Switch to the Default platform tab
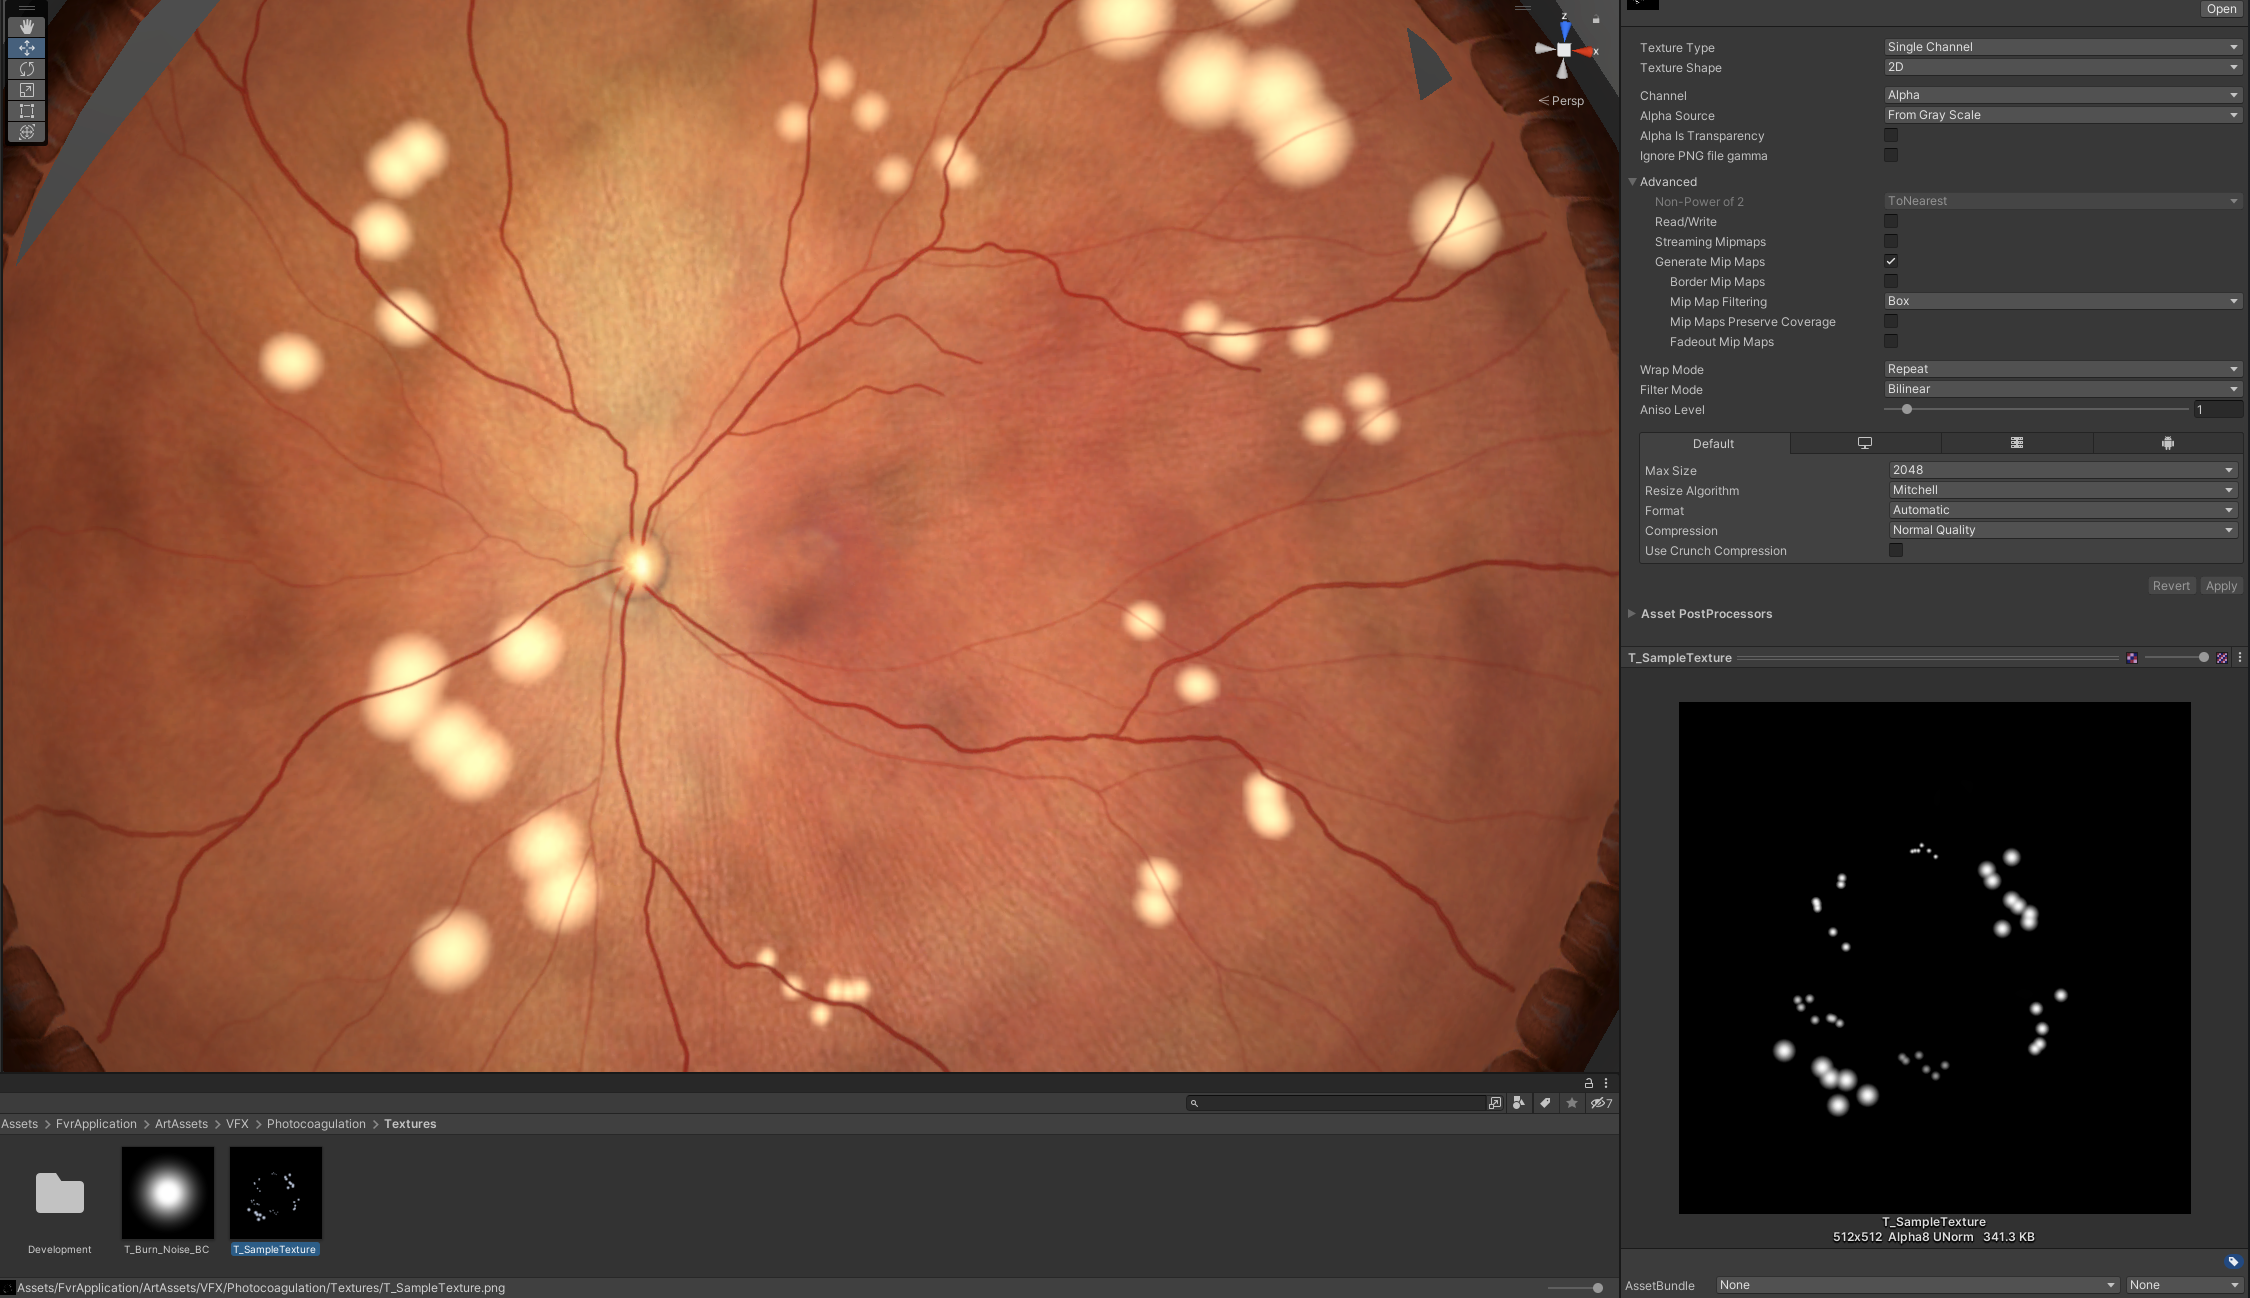Image resolution: width=2250 pixels, height=1298 pixels. coord(1713,443)
